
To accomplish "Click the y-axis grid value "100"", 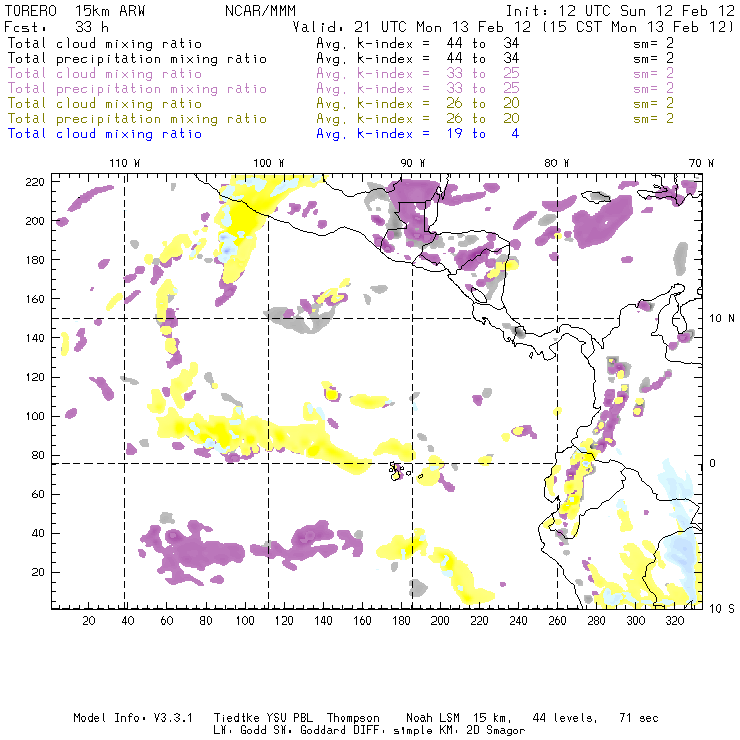I will click(x=35, y=416).
